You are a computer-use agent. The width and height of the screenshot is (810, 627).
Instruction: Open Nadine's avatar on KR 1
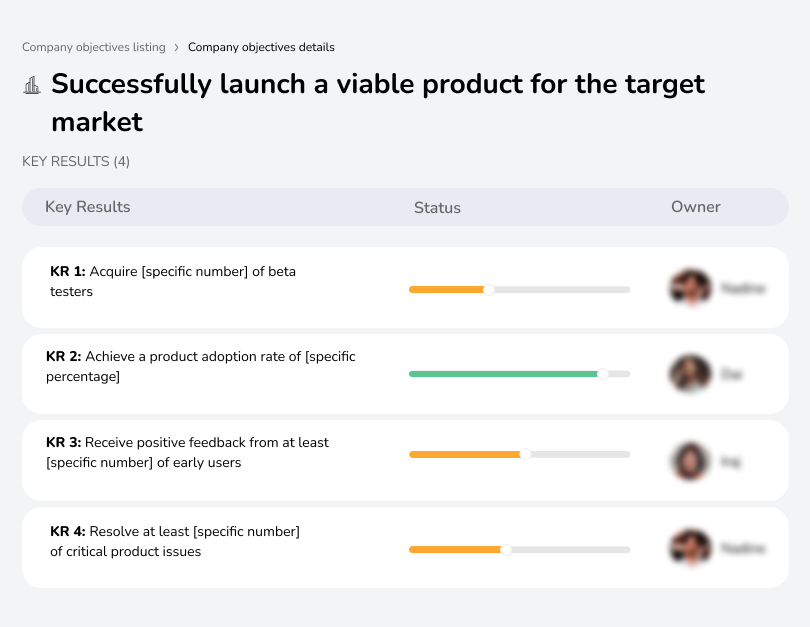690,287
